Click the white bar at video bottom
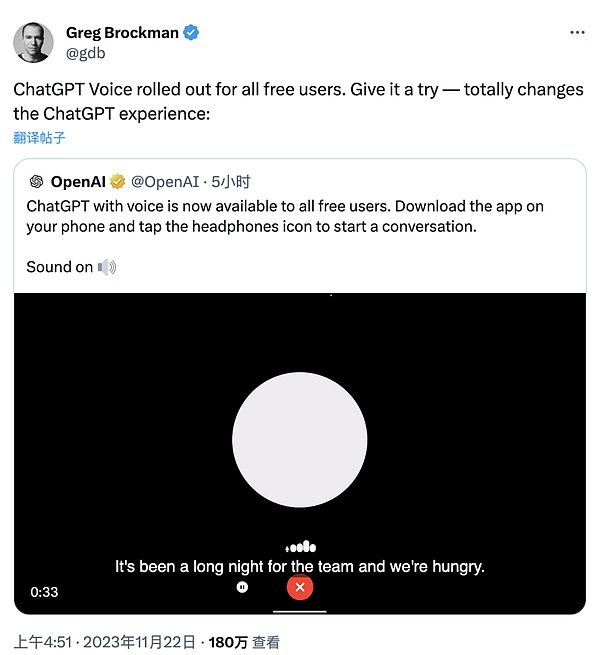The image size is (600, 655). [300, 611]
